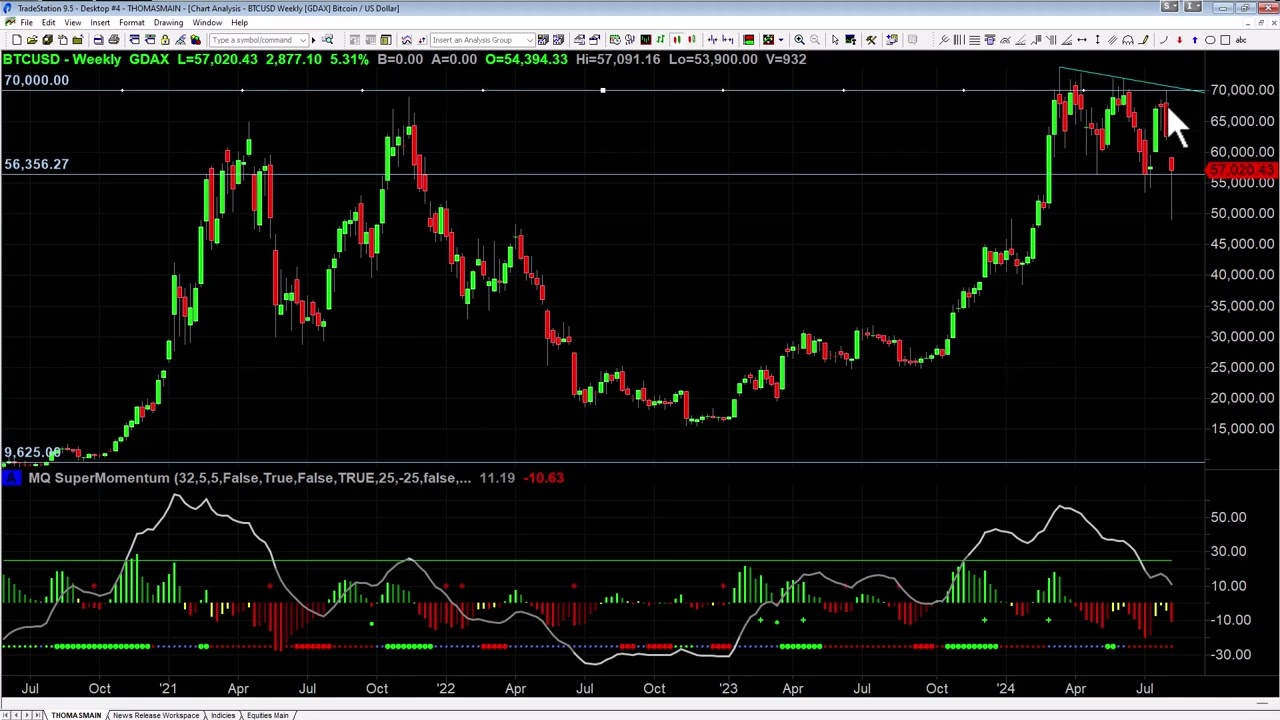Switch to News Release Workspace tab
The width and height of the screenshot is (1280, 720).
pyautogui.click(x=155, y=715)
